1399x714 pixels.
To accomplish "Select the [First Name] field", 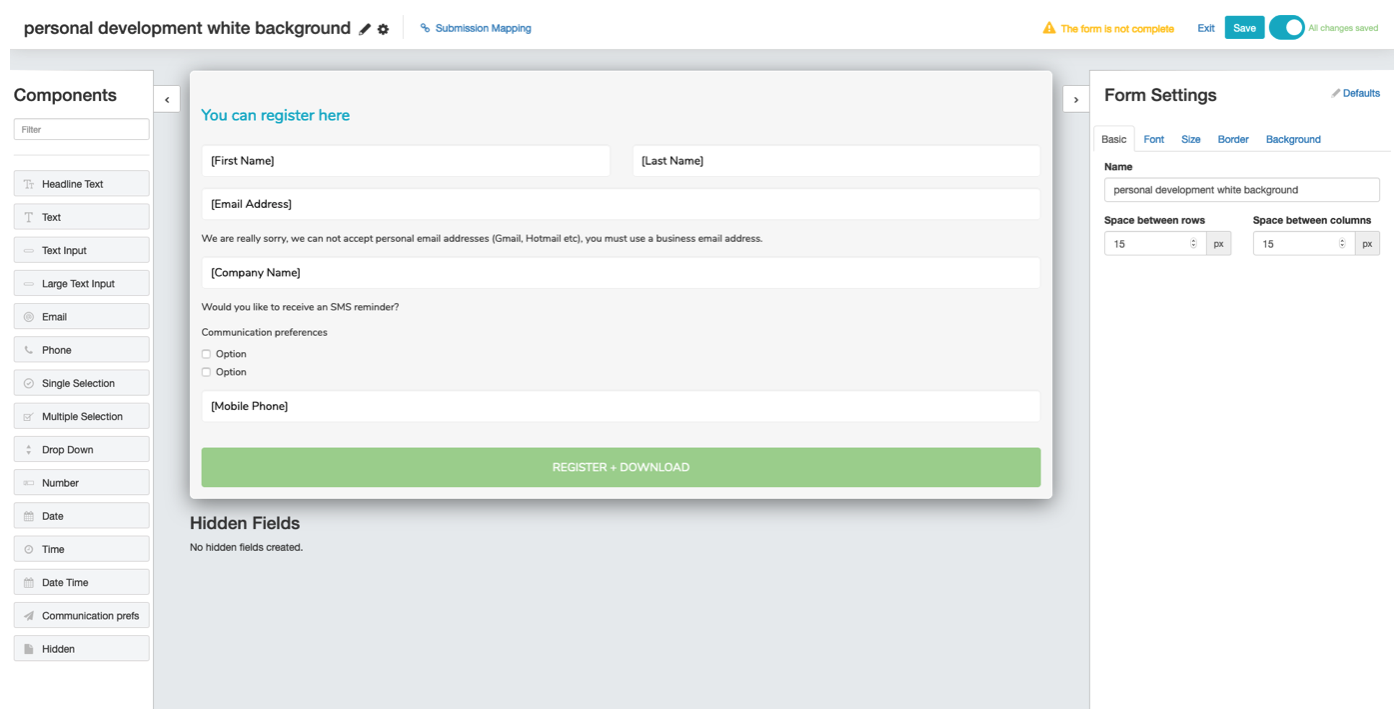I will click(x=406, y=161).
